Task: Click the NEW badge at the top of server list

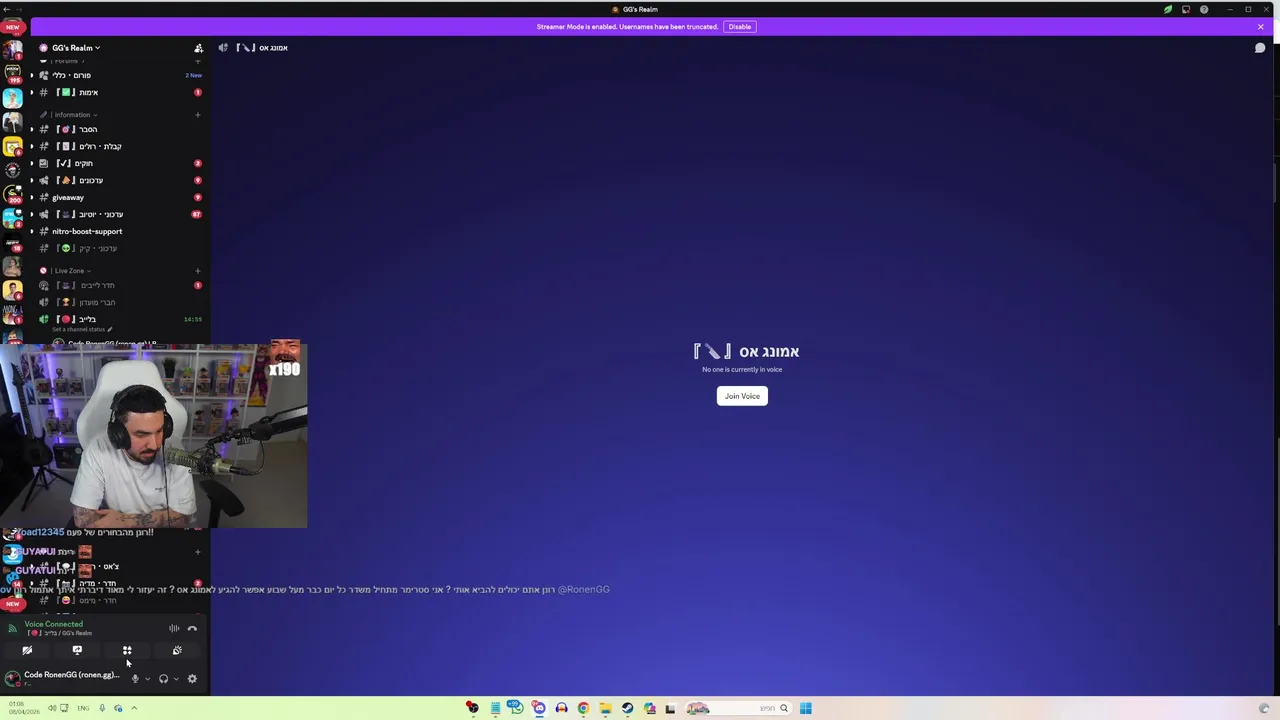Action: tap(12, 27)
